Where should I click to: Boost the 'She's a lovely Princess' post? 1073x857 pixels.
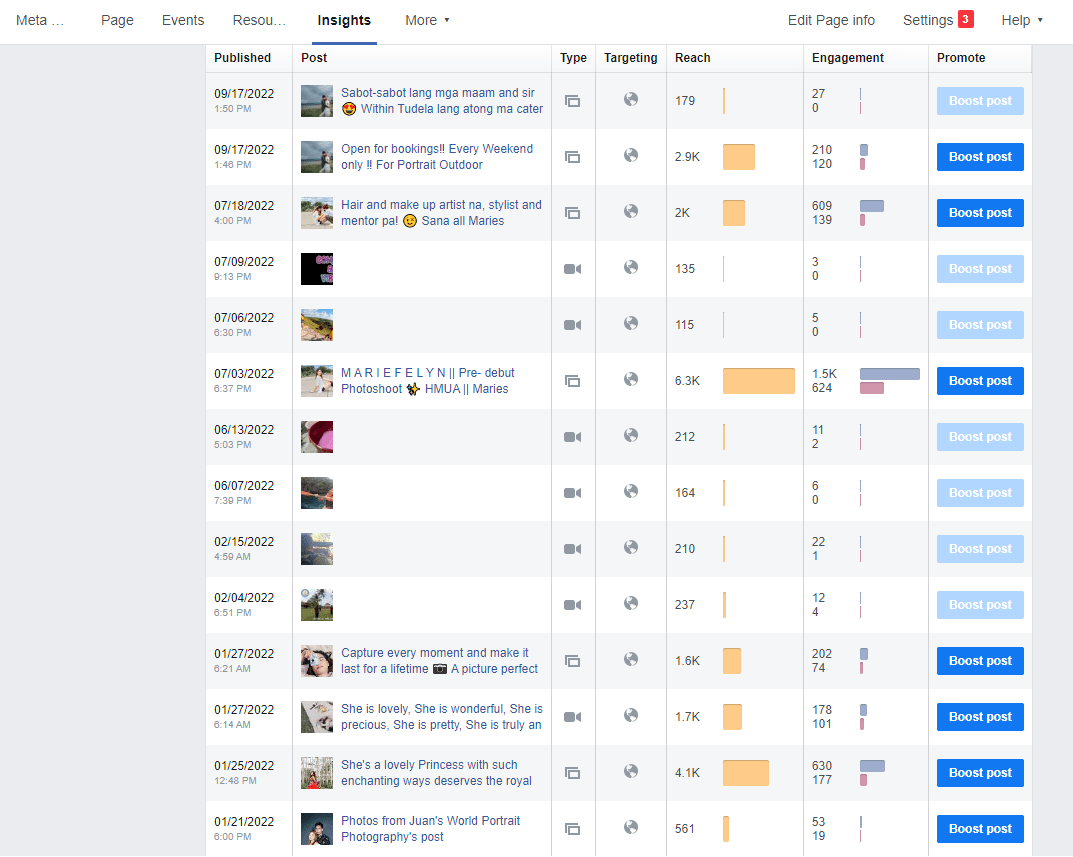980,773
